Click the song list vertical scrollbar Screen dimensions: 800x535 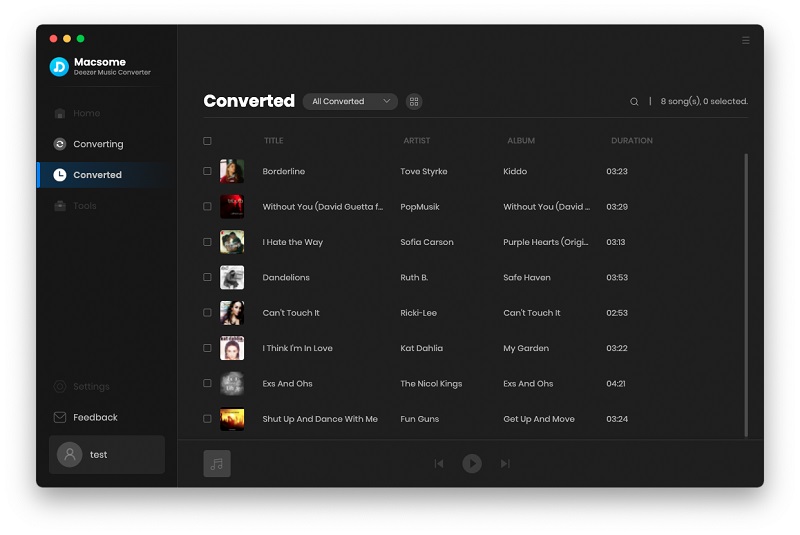(x=746, y=295)
